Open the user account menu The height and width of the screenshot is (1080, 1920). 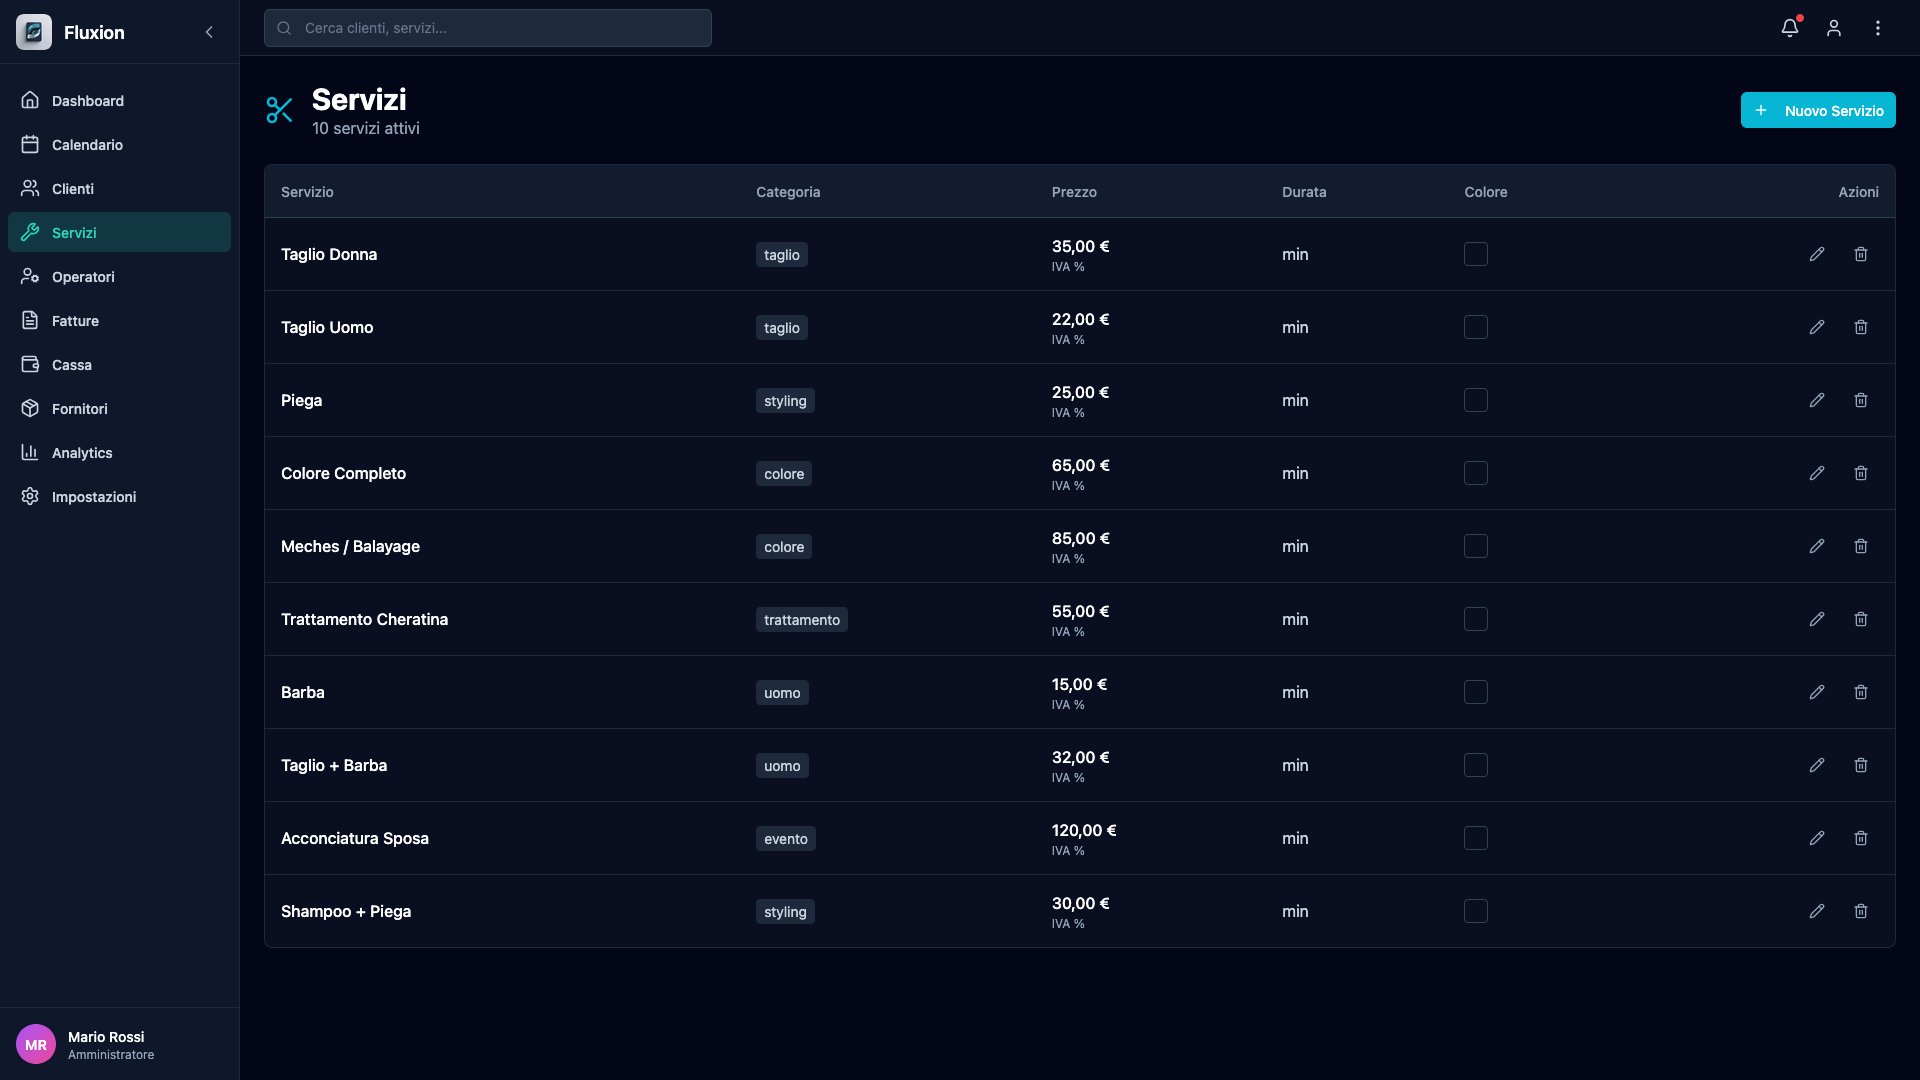tap(1834, 28)
